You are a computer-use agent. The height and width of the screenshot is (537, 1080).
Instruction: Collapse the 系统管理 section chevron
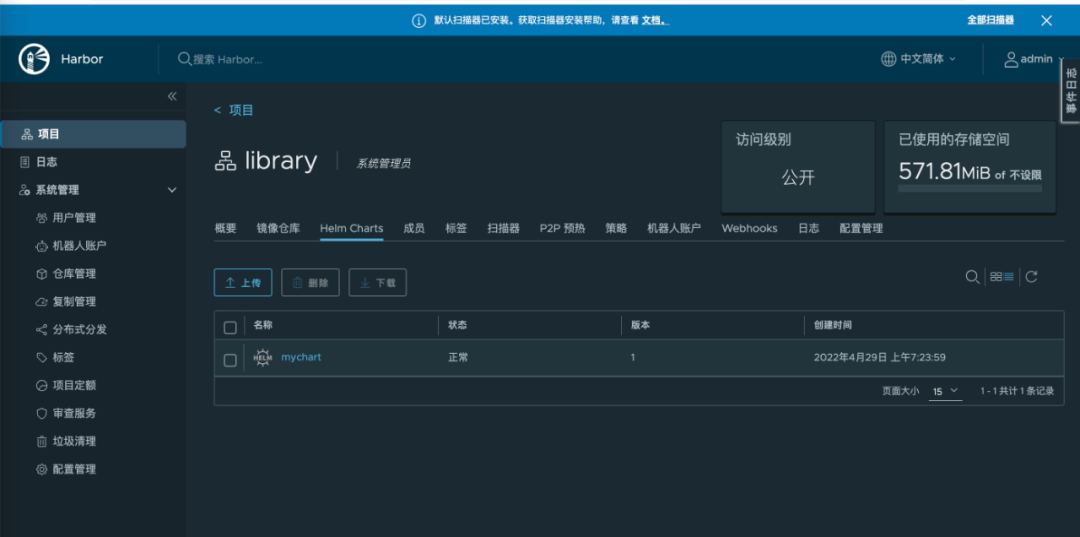coord(172,190)
